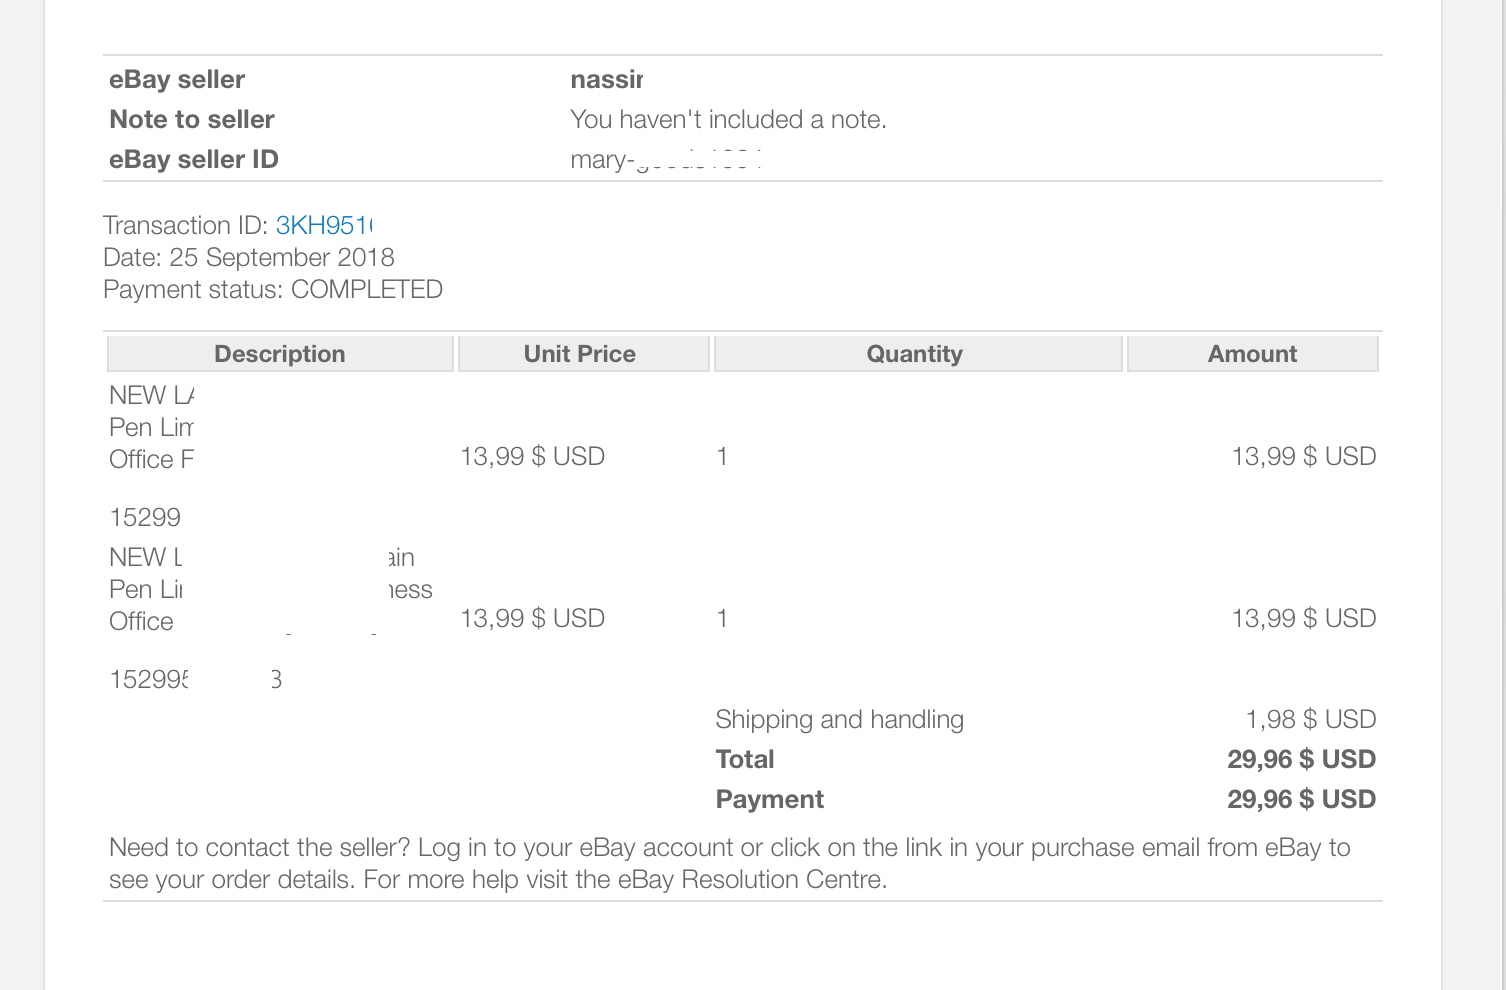The image size is (1506, 990).
Task: Click the Shipping and handling label
Action: (840, 720)
